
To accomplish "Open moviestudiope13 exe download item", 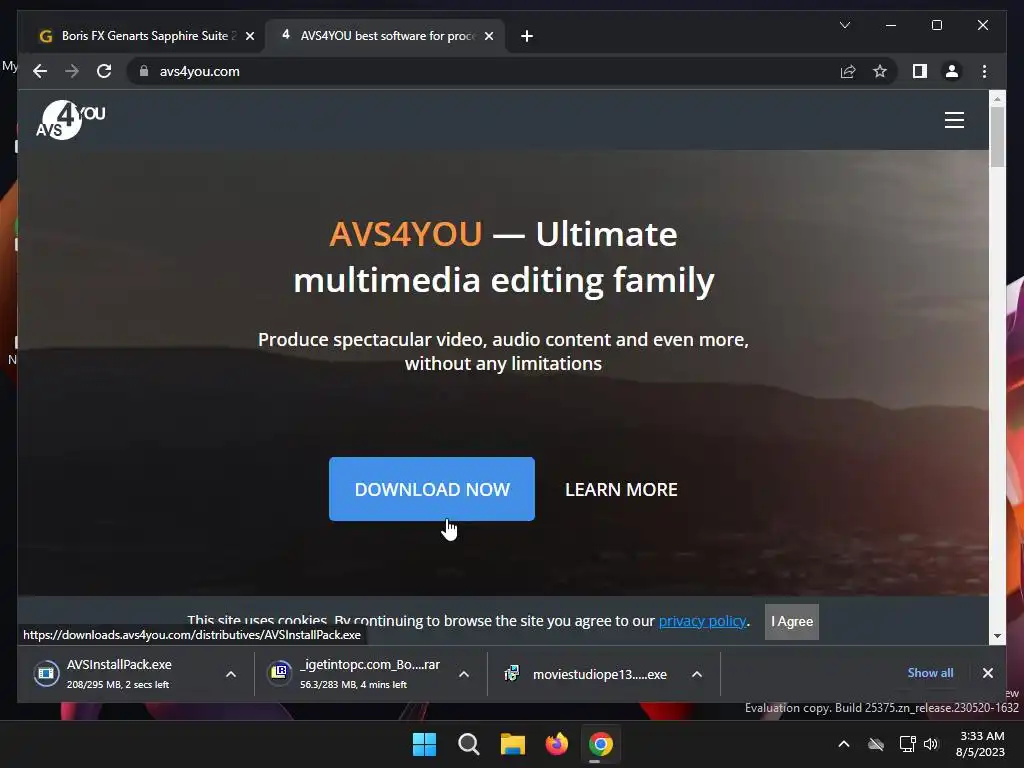I will [588, 673].
